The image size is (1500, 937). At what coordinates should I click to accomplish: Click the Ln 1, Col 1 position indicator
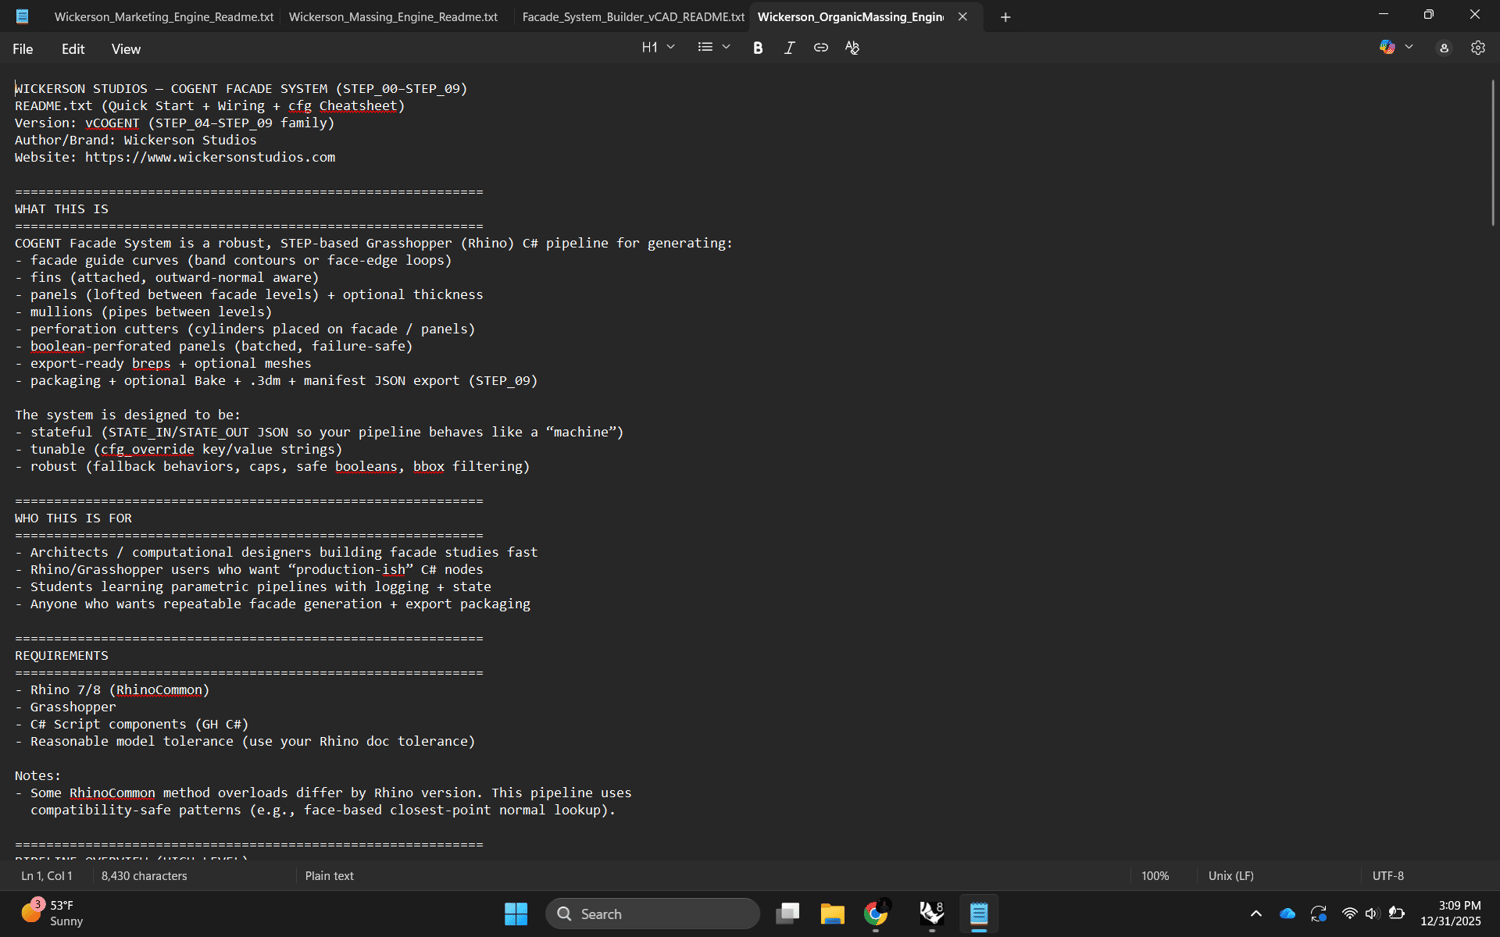(x=47, y=876)
